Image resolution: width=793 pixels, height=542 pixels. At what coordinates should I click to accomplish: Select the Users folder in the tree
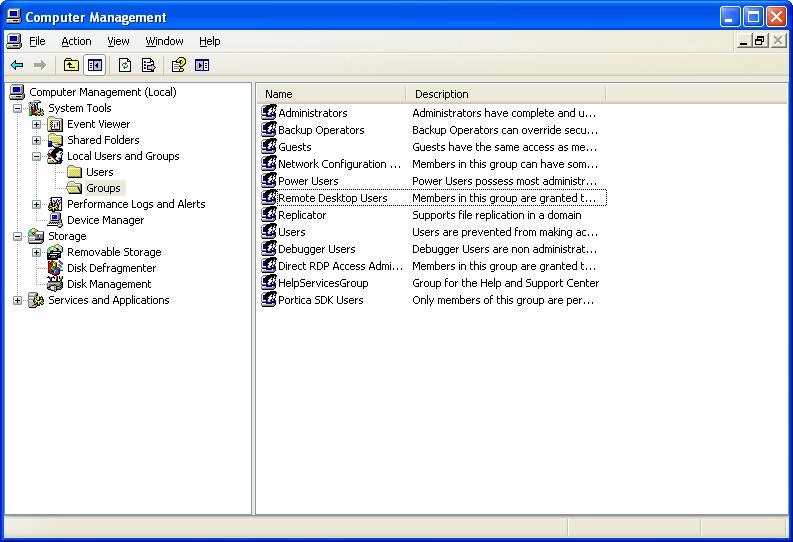[x=99, y=172]
